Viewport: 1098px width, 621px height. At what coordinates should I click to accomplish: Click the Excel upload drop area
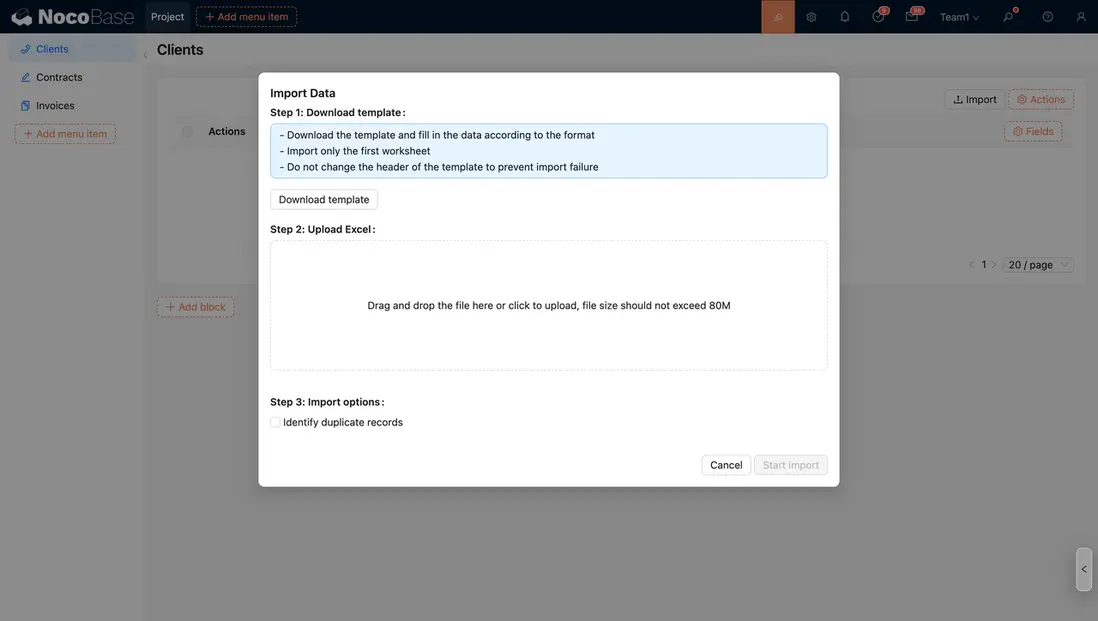(549, 305)
